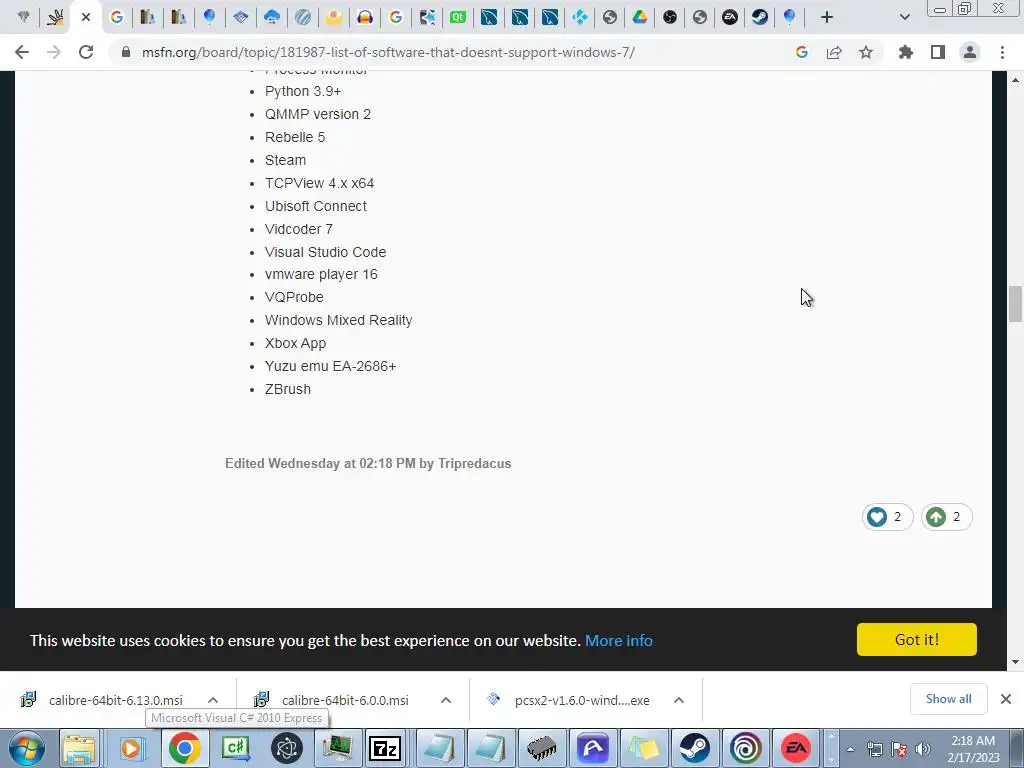Open the share this page icon

pos(834,52)
